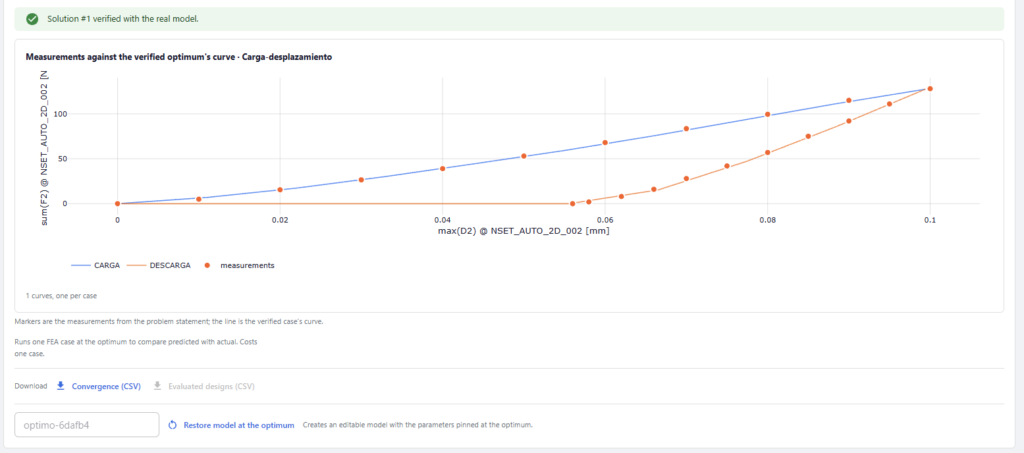Image resolution: width=1024 pixels, height=453 pixels.
Task: Toggle the DESCARGA legend series
Action: (161, 266)
